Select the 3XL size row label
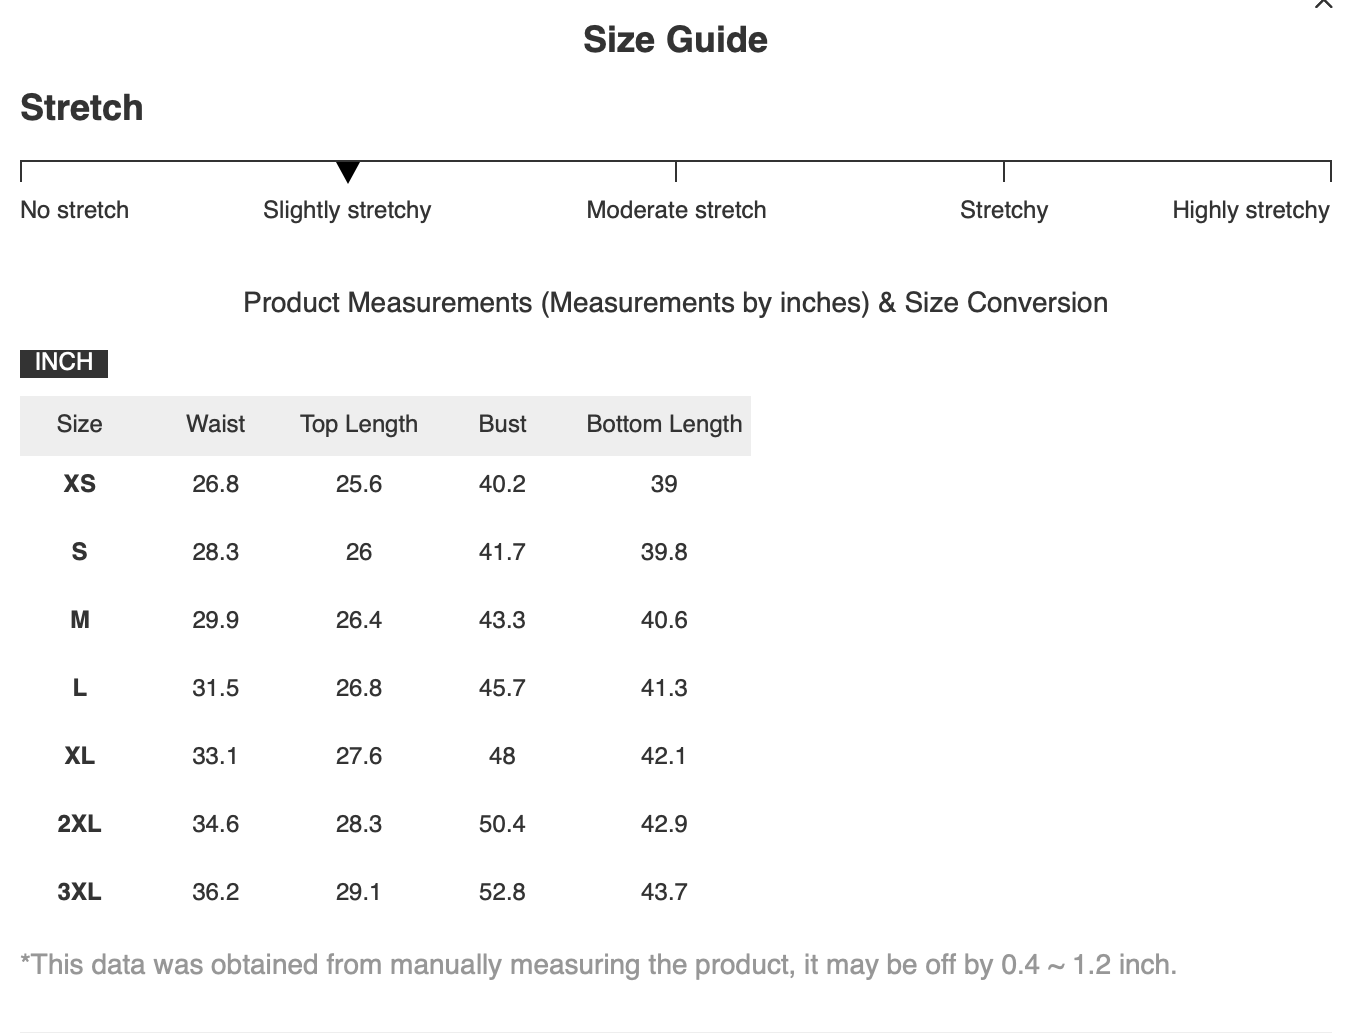This screenshot has width=1352, height=1036. (x=80, y=892)
